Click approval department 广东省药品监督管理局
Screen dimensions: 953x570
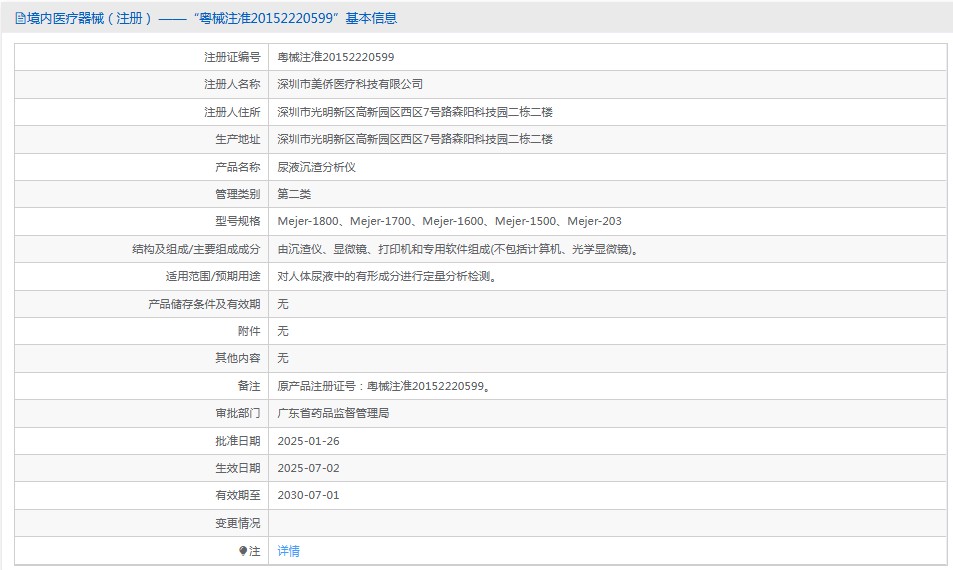[x=333, y=413]
